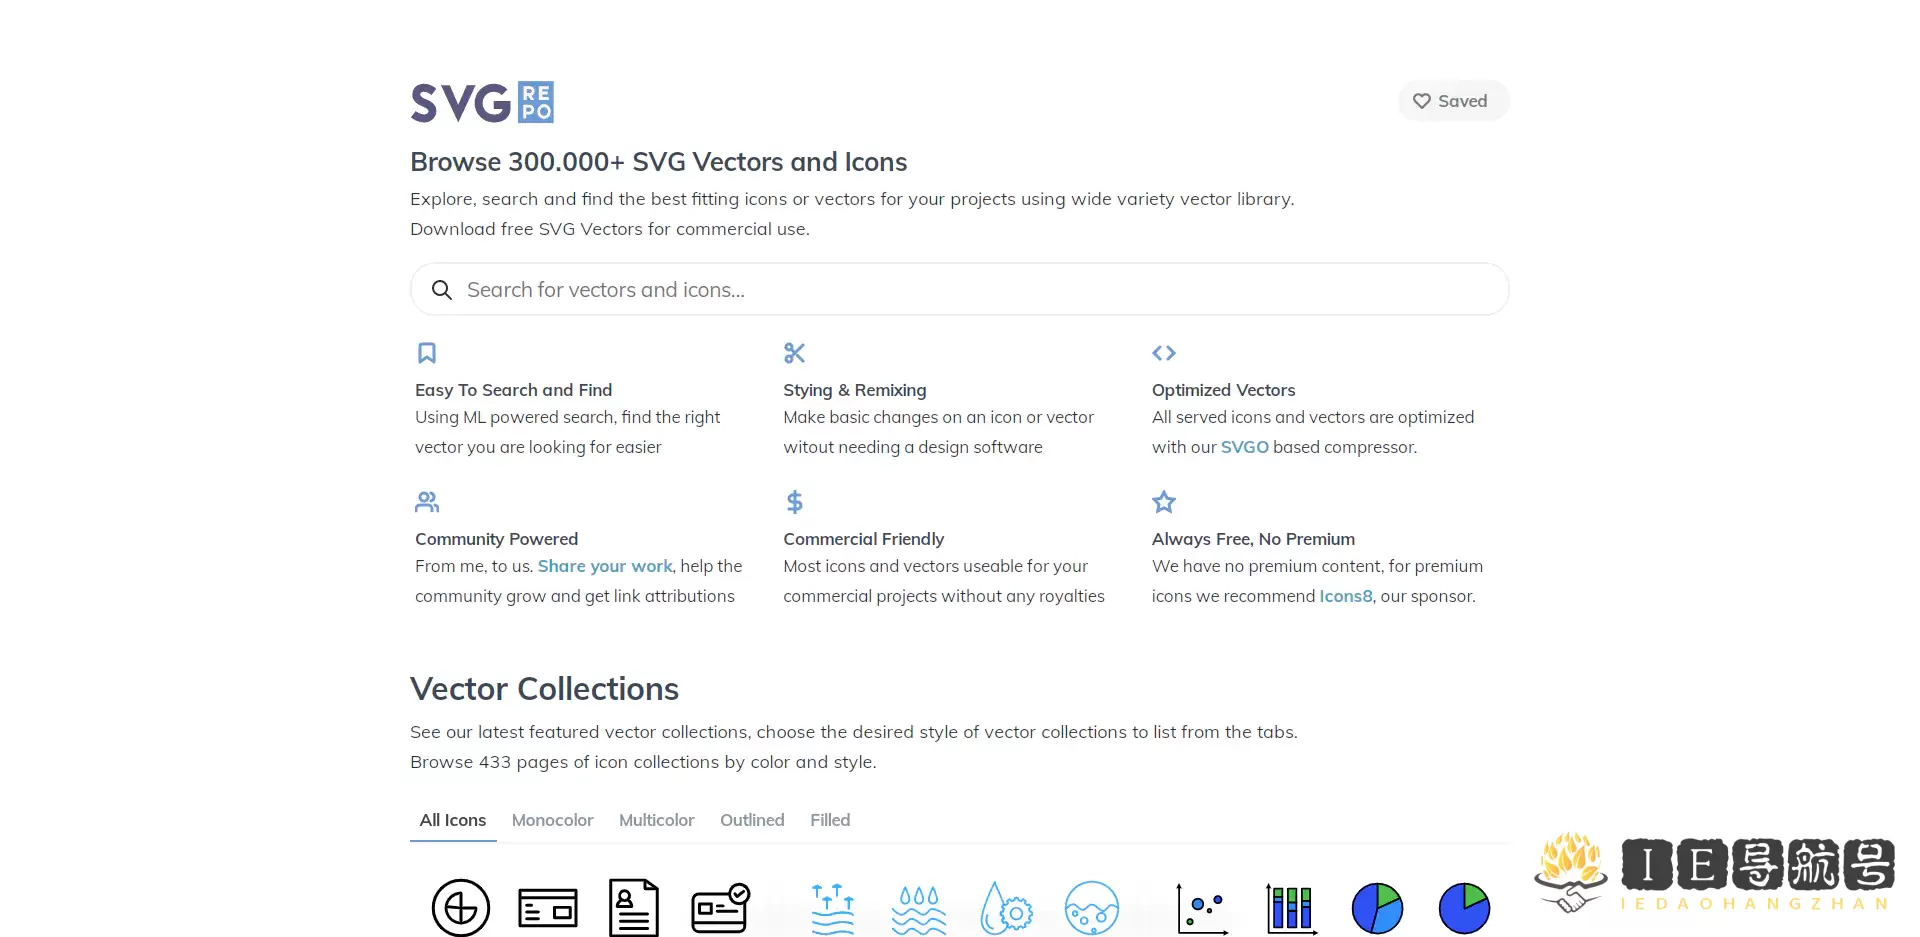Switch to the Monocolor tab
The image size is (1920, 937).
[x=552, y=820]
